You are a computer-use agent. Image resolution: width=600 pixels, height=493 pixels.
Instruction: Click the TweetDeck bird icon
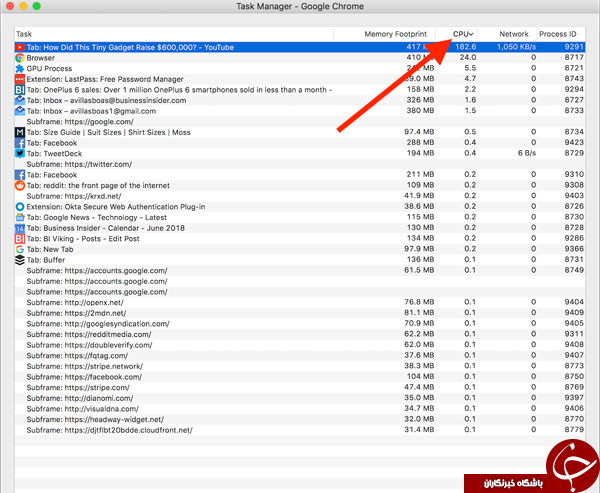coord(20,153)
